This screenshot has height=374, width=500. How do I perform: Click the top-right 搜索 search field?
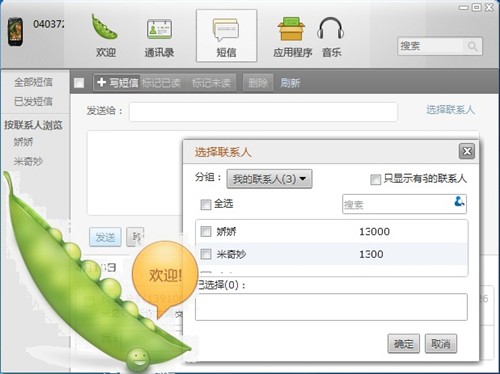click(439, 46)
